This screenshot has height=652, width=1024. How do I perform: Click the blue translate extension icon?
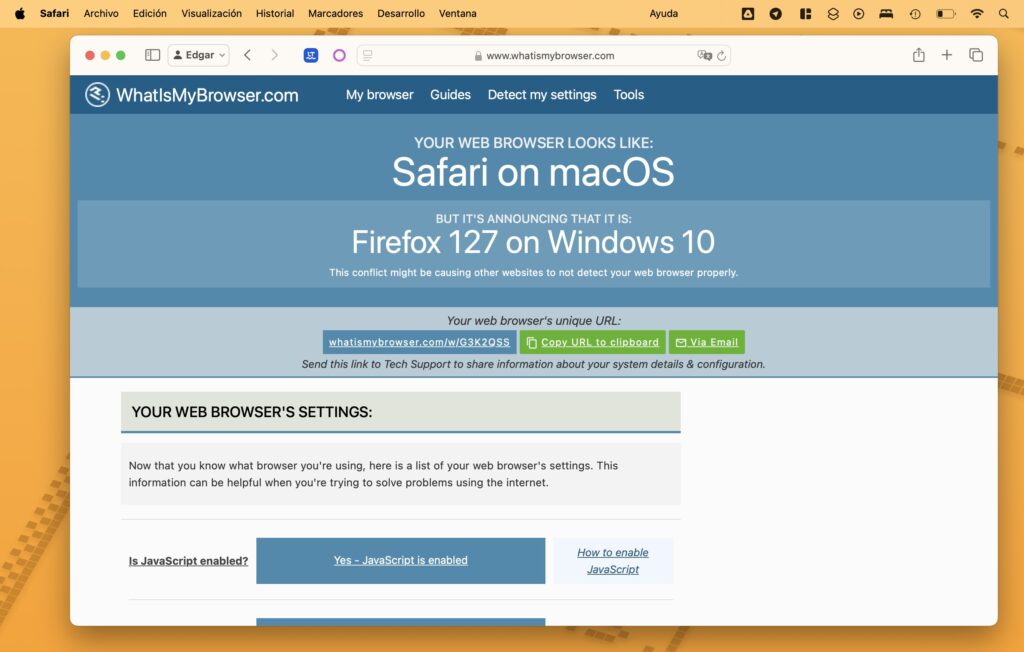311,56
